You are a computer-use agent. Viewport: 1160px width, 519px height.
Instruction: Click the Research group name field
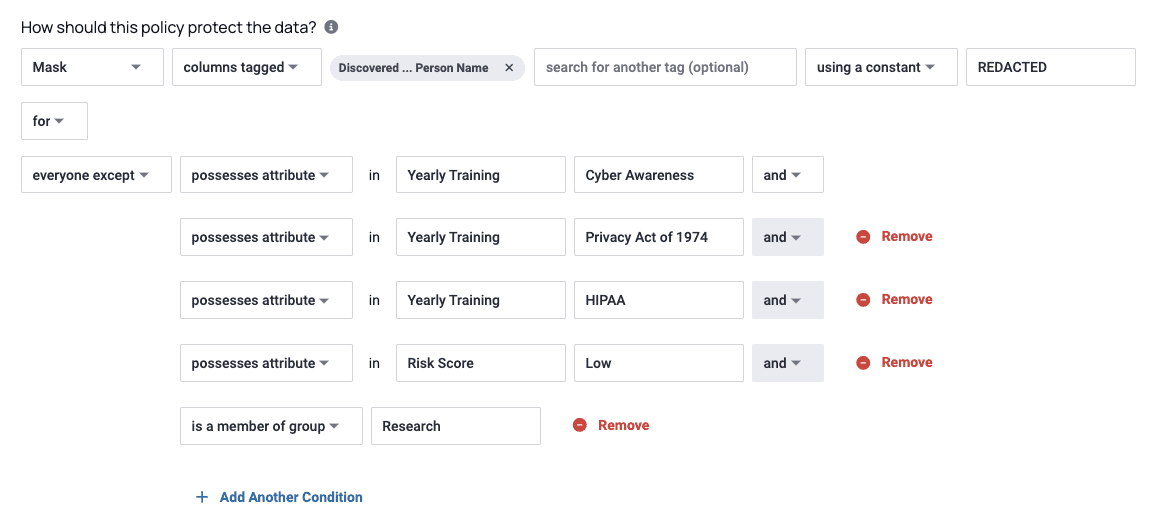click(x=456, y=426)
